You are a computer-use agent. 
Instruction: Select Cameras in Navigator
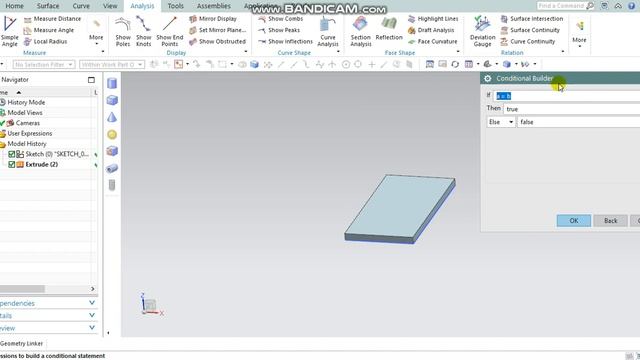tap(27, 123)
